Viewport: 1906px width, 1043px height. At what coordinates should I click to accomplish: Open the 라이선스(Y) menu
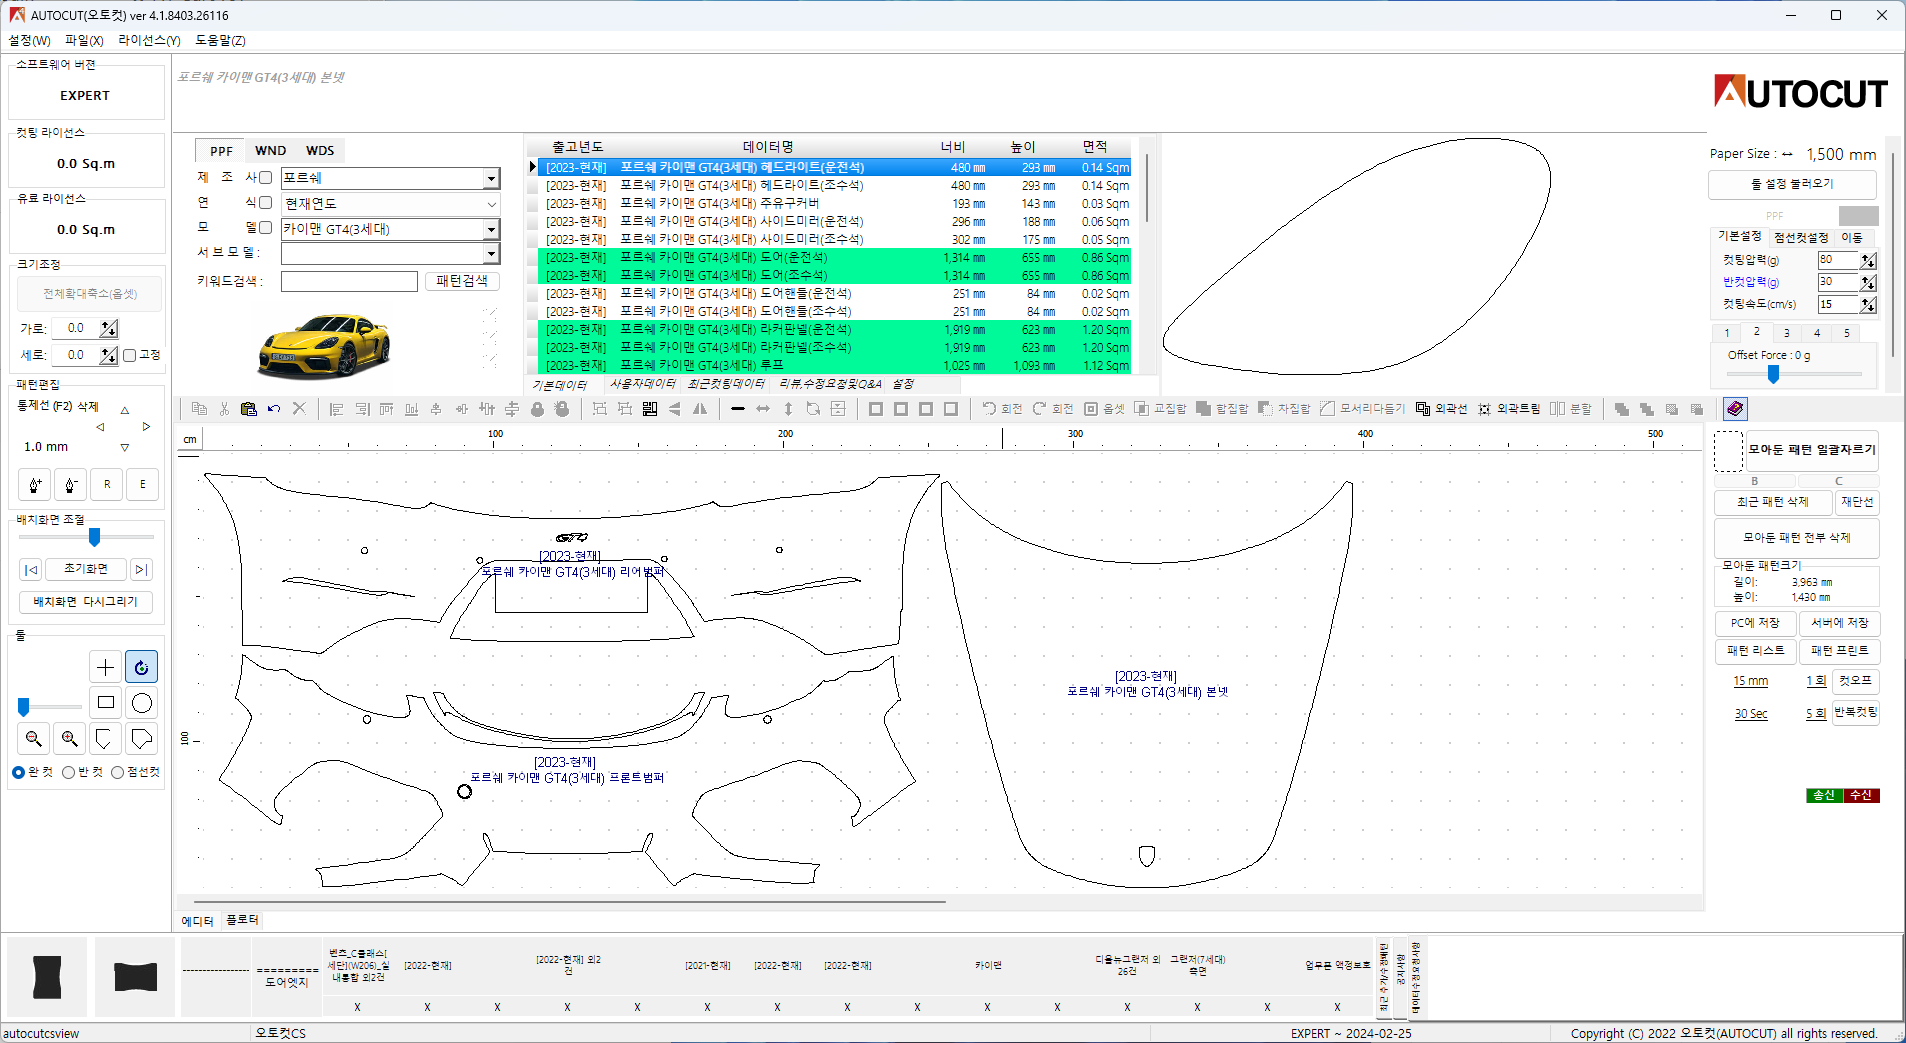pos(149,40)
